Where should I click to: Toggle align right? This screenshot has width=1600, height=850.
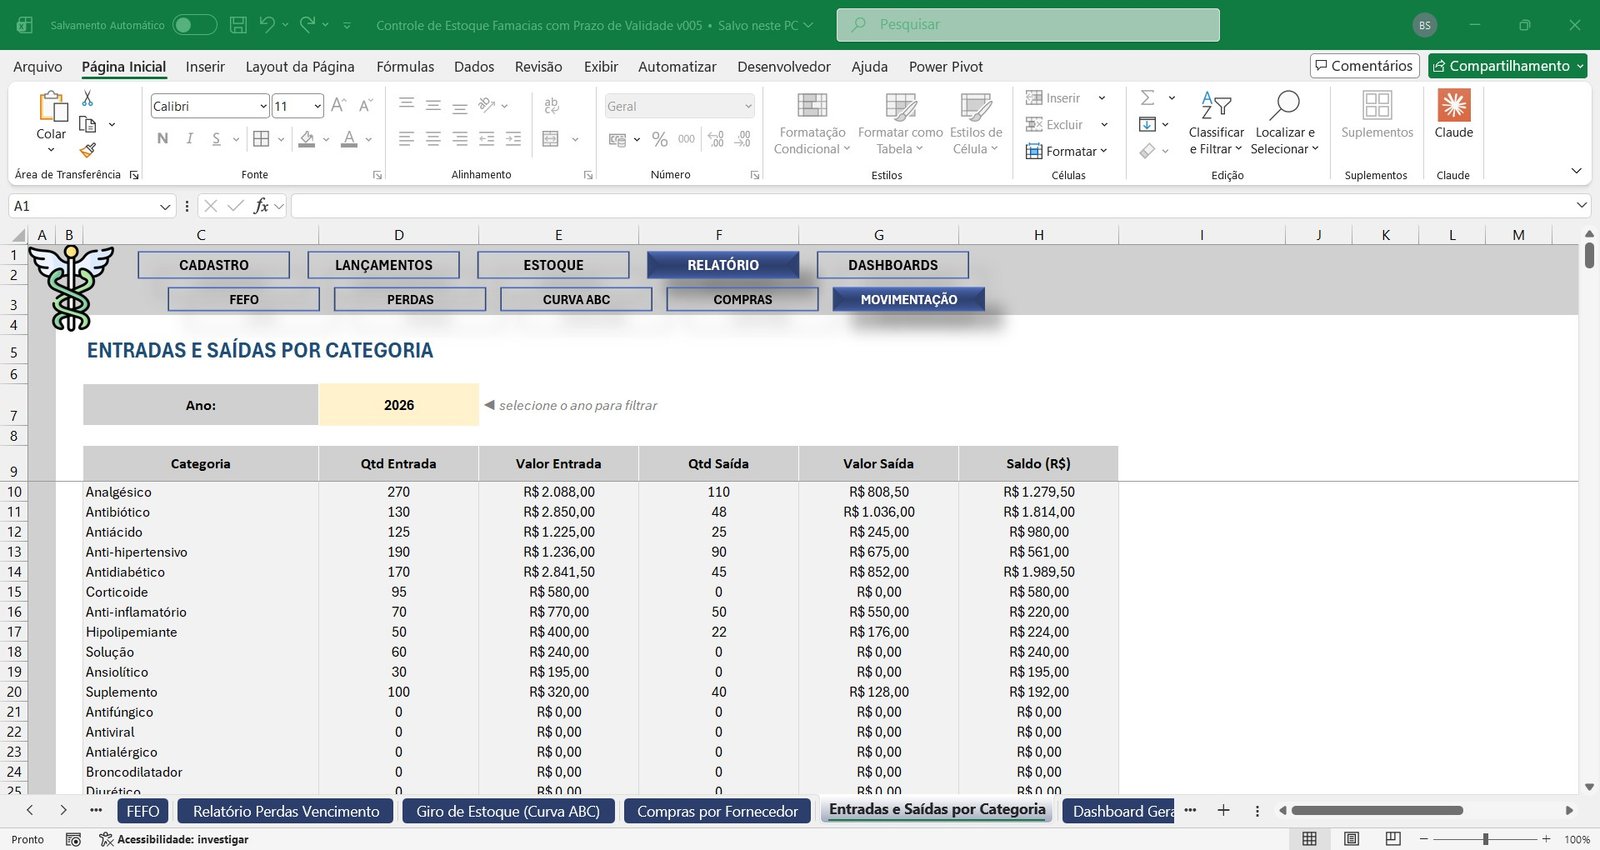pos(460,139)
